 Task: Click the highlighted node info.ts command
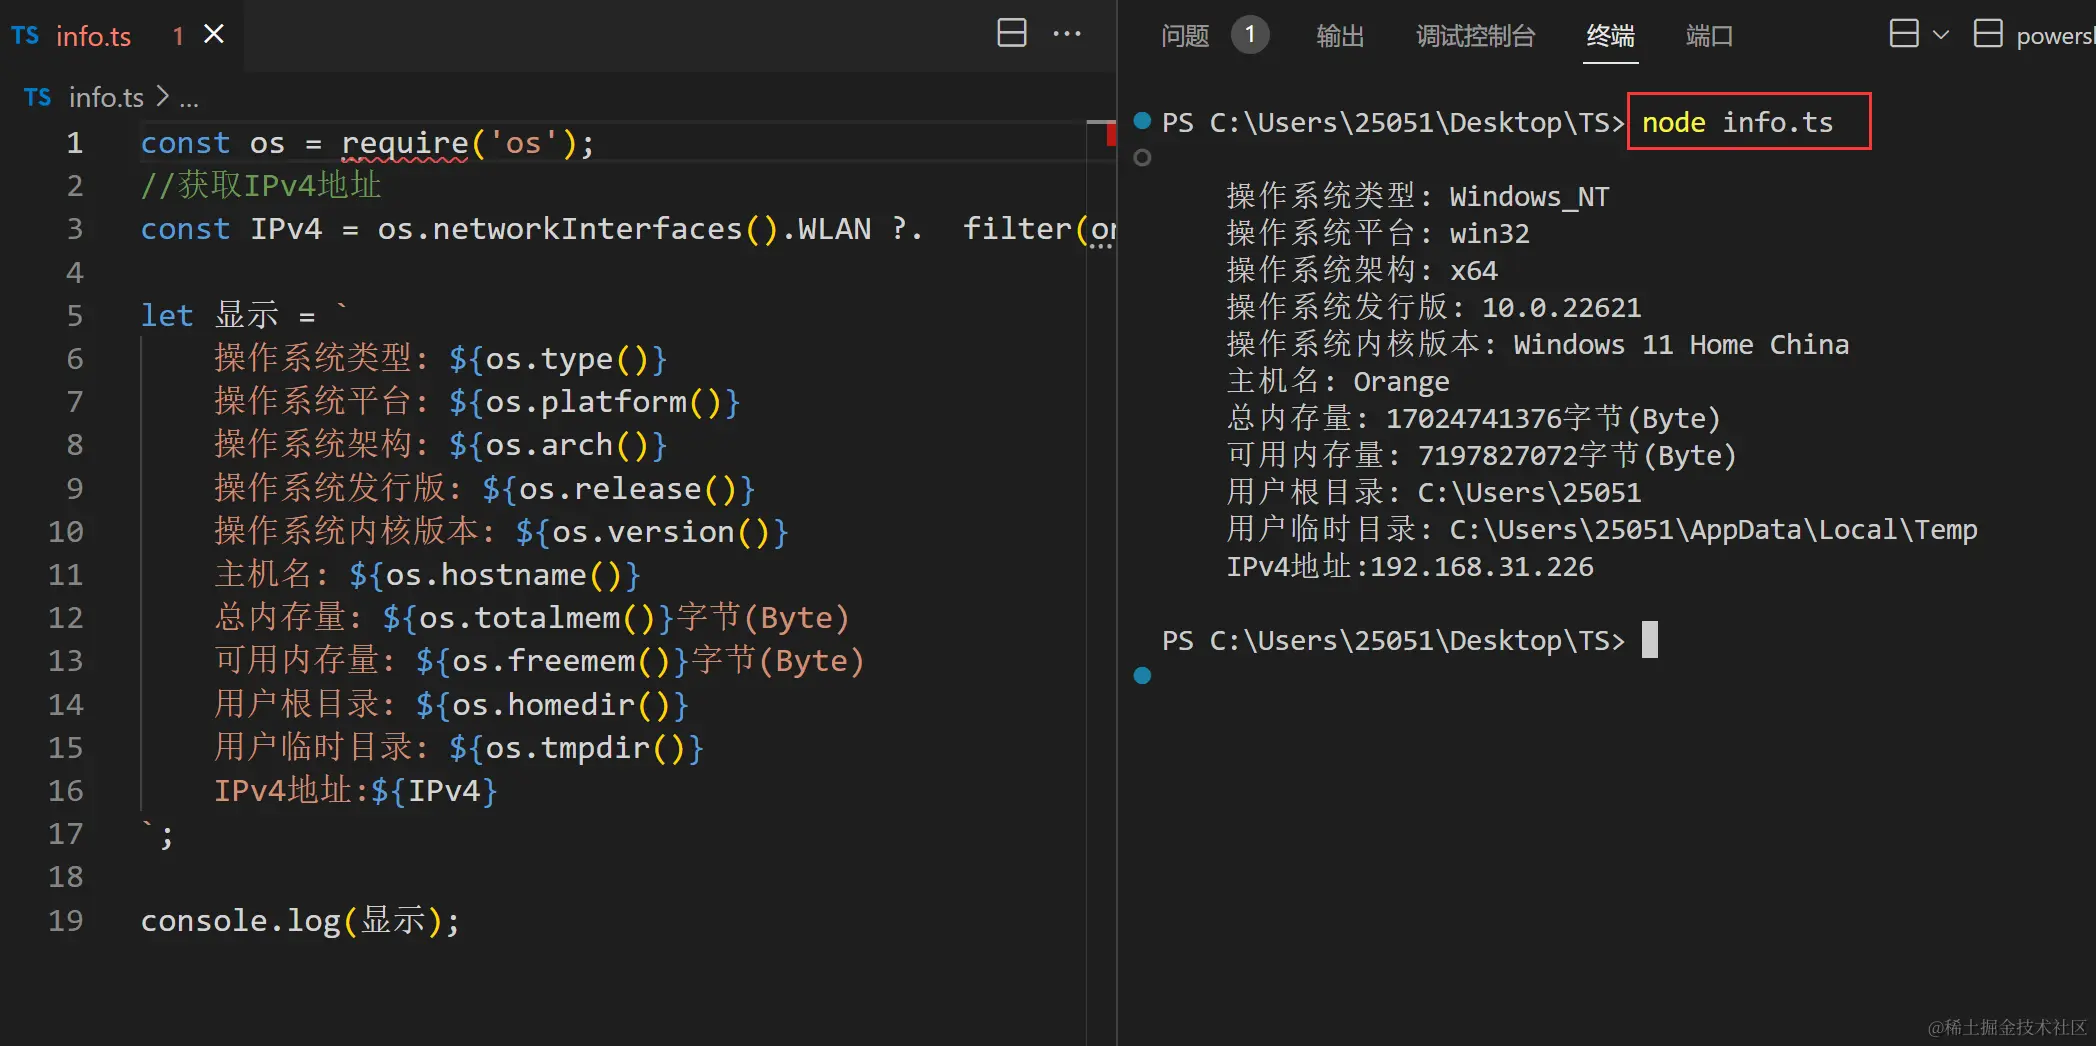coord(1748,121)
